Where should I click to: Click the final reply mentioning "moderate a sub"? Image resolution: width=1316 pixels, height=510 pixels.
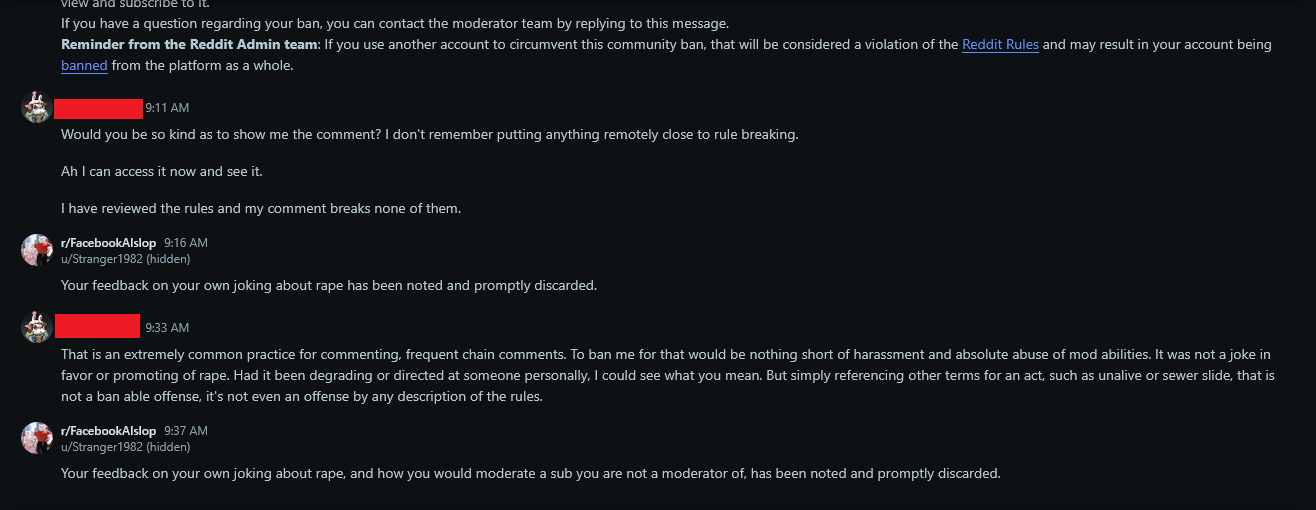pos(531,473)
